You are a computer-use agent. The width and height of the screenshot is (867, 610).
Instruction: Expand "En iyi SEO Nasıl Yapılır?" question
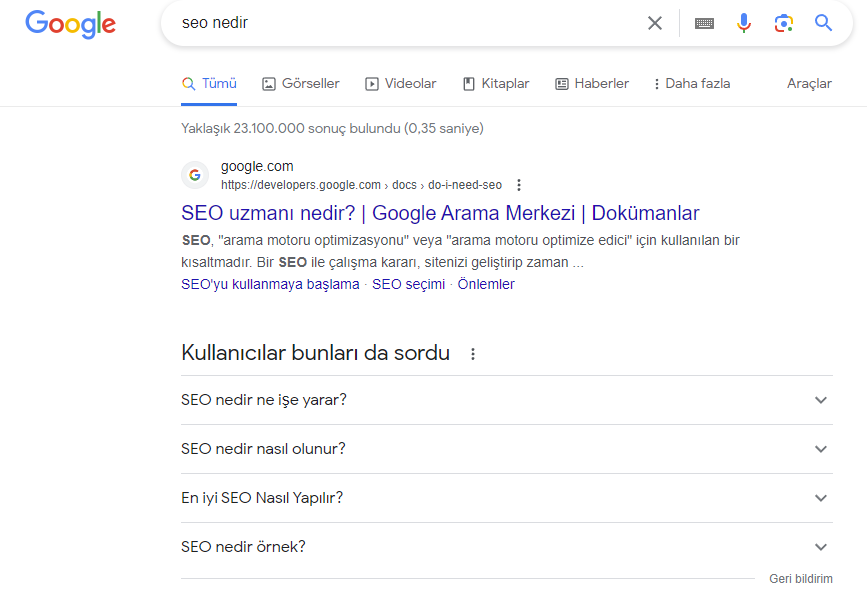506,498
